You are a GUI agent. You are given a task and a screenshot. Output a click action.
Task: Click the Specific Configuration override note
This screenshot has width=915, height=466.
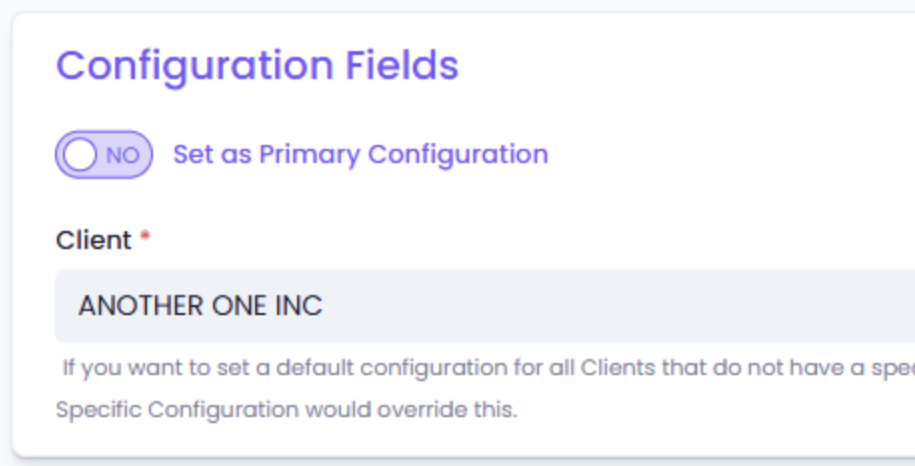tap(286, 410)
